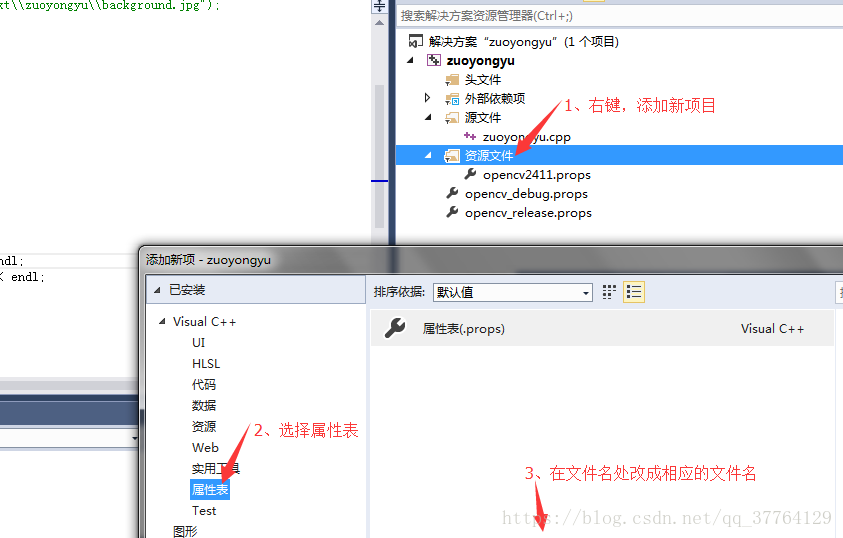Viewport: 843px width, 538px height.
Task: Click the Solution Explorer search box
Action: click(x=620, y=16)
